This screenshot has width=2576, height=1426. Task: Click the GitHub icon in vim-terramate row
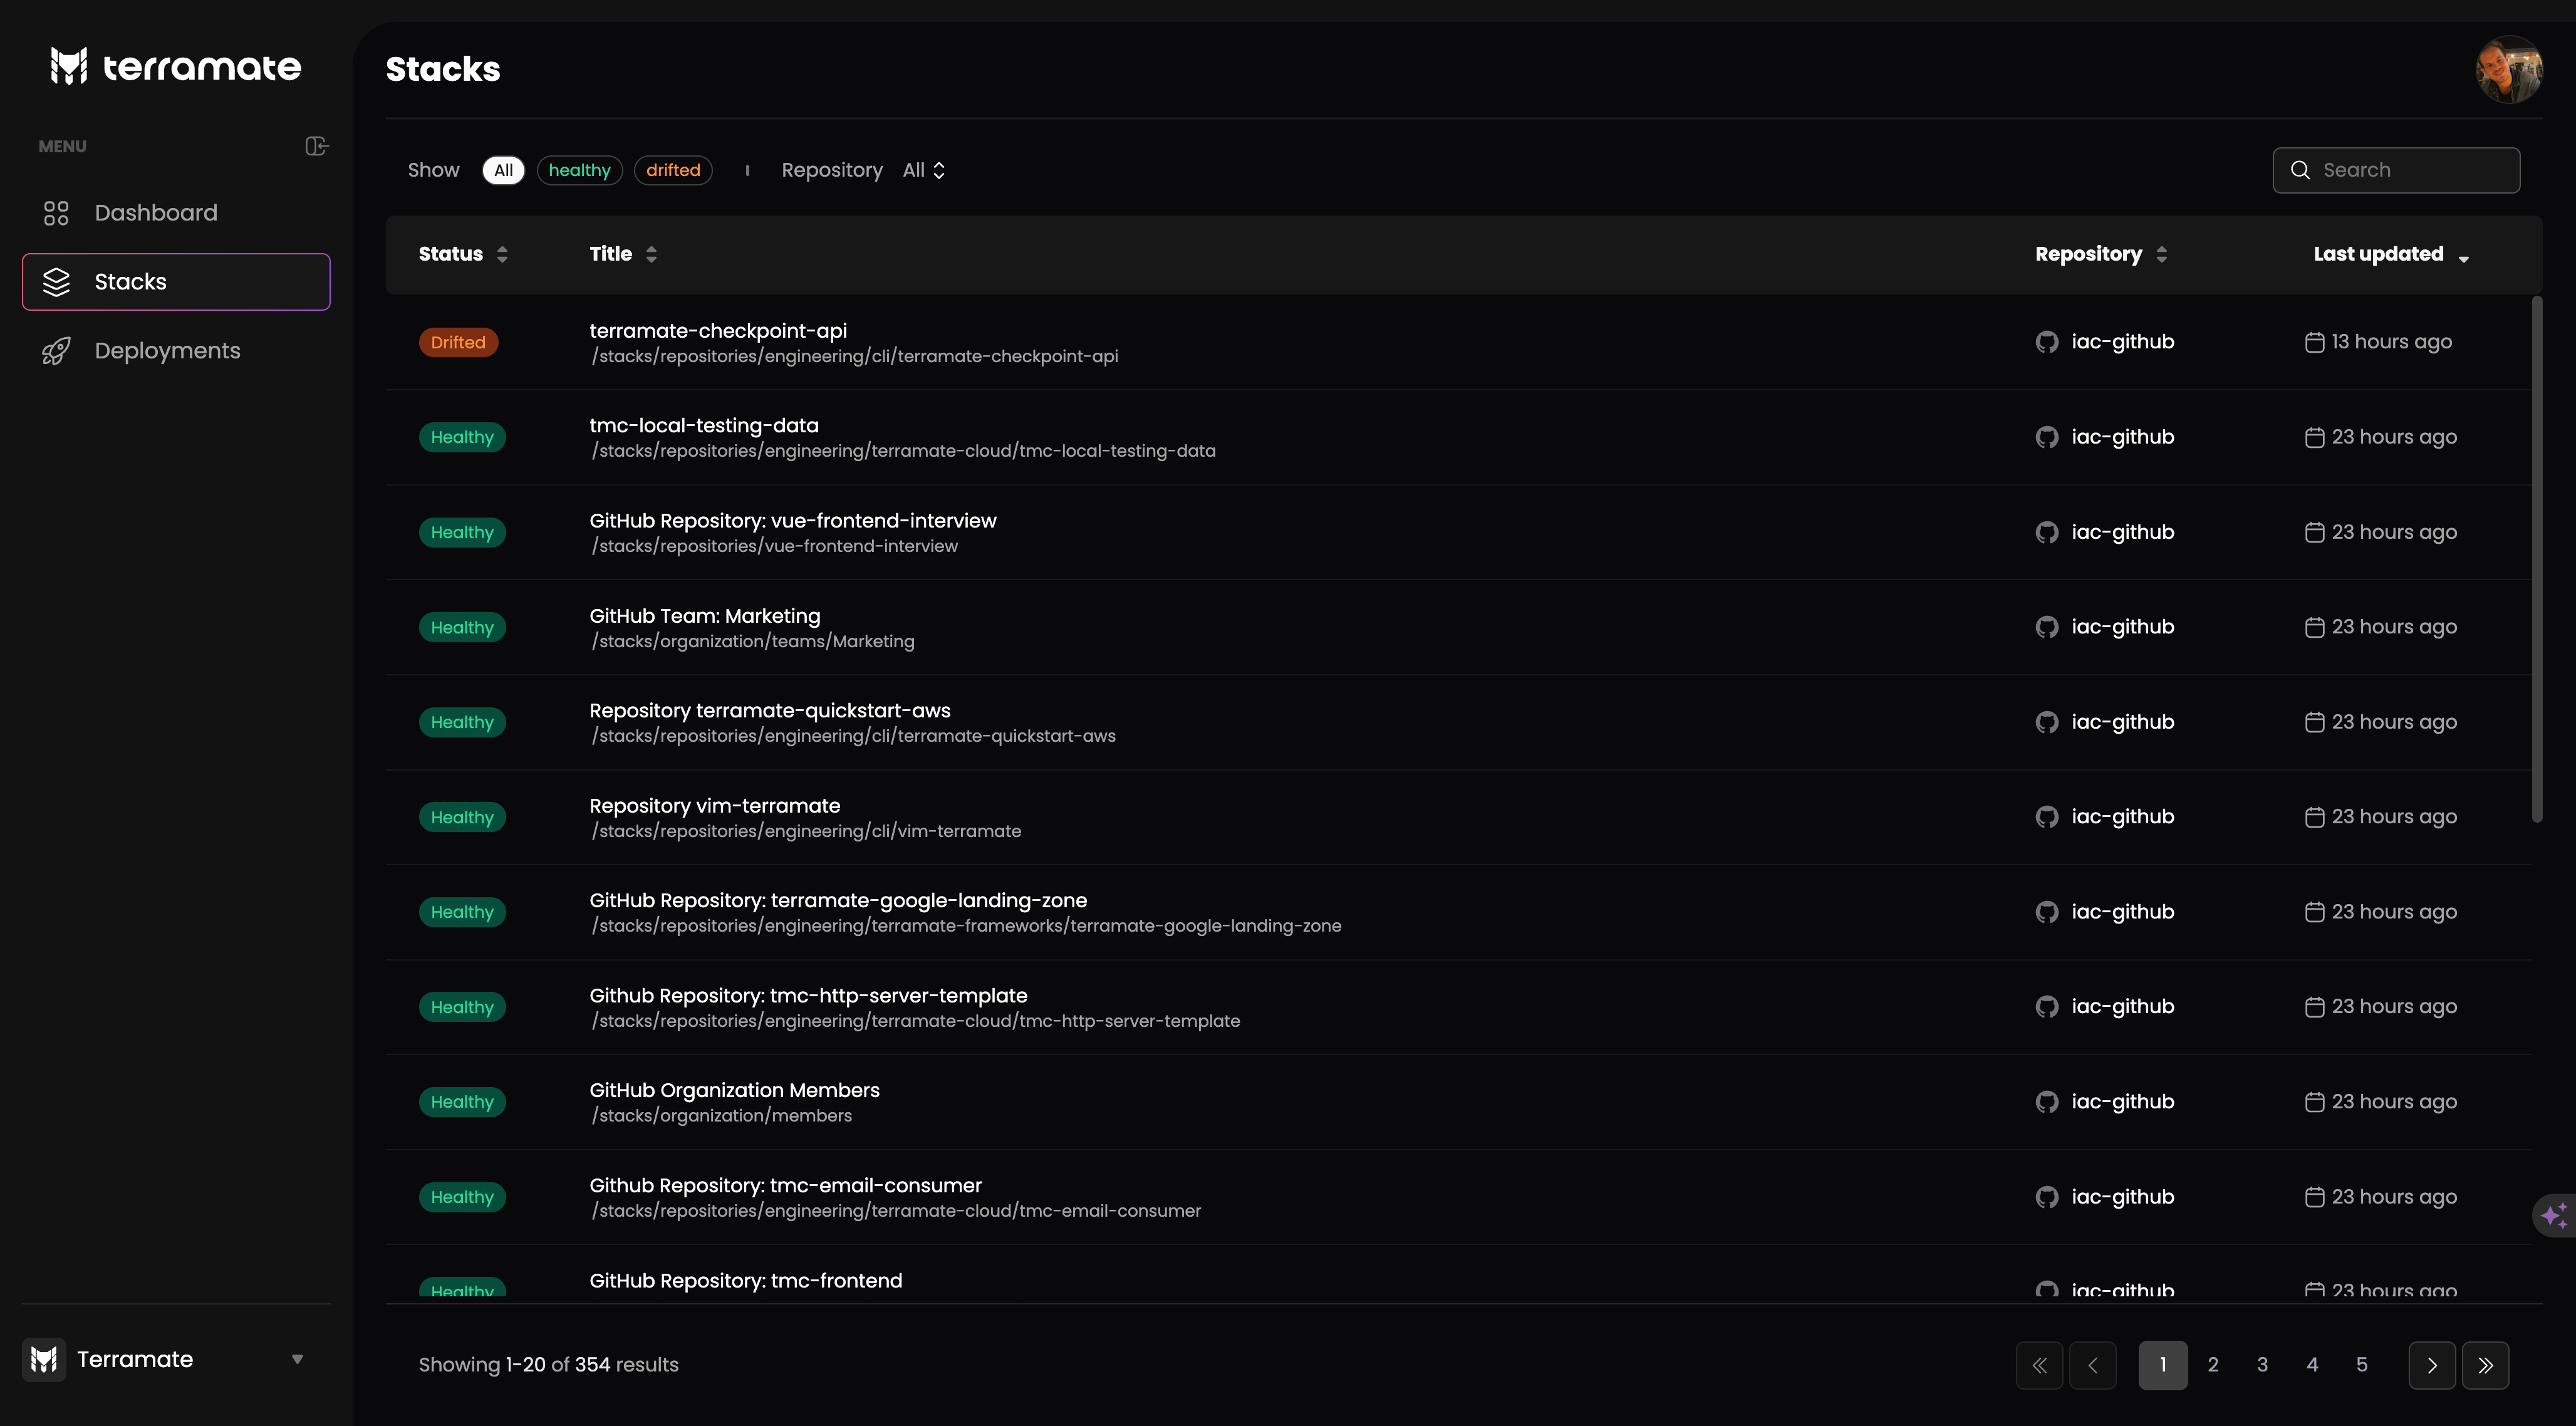pos(2047,817)
